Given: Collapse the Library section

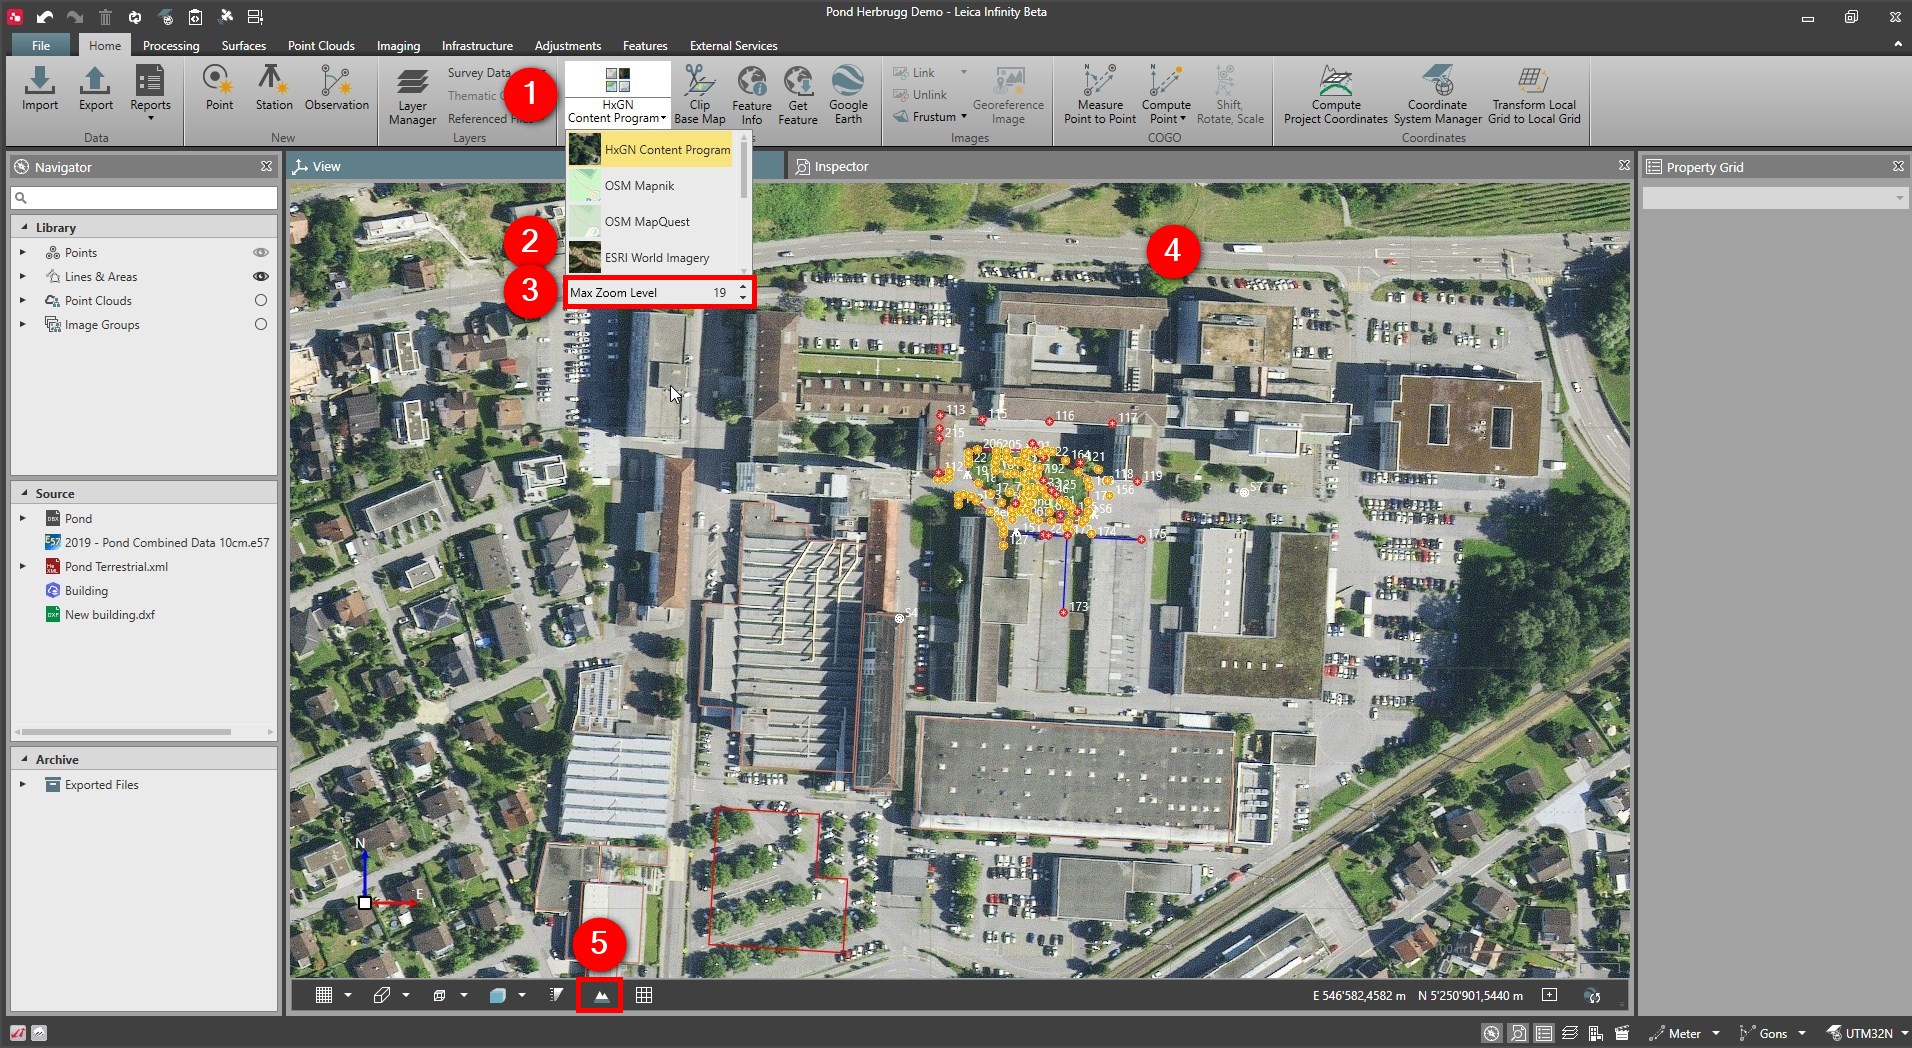Looking at the screenshot, I should 24,227.
